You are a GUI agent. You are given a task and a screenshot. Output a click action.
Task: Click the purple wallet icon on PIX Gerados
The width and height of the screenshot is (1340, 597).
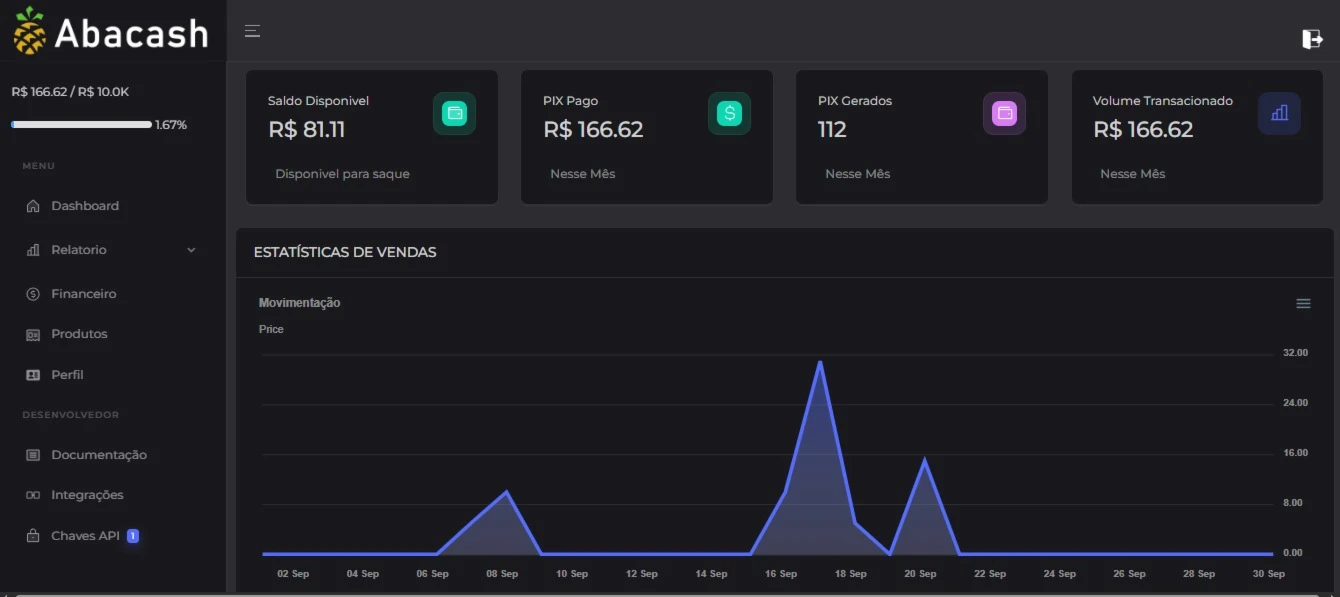pyautogui.click(x=1004, y=113)
